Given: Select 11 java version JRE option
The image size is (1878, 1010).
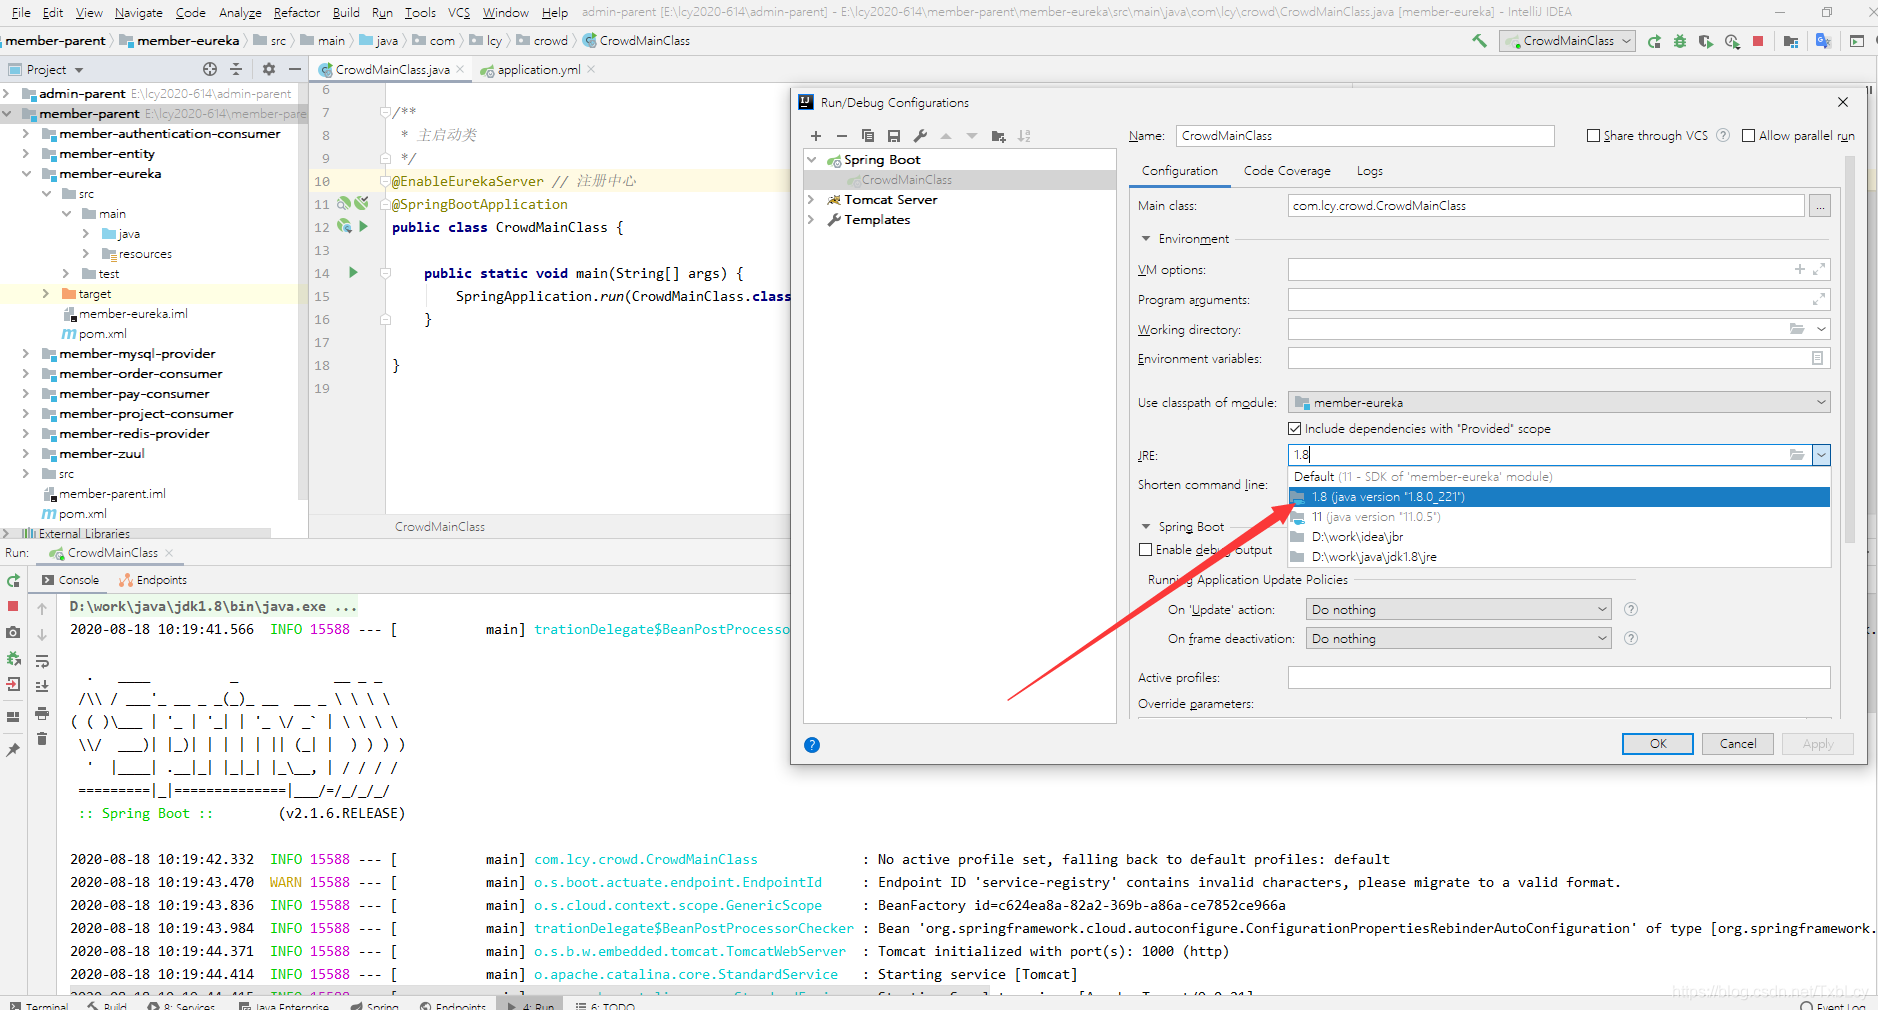Looking at the screenshot, I should click(1559, 517).
